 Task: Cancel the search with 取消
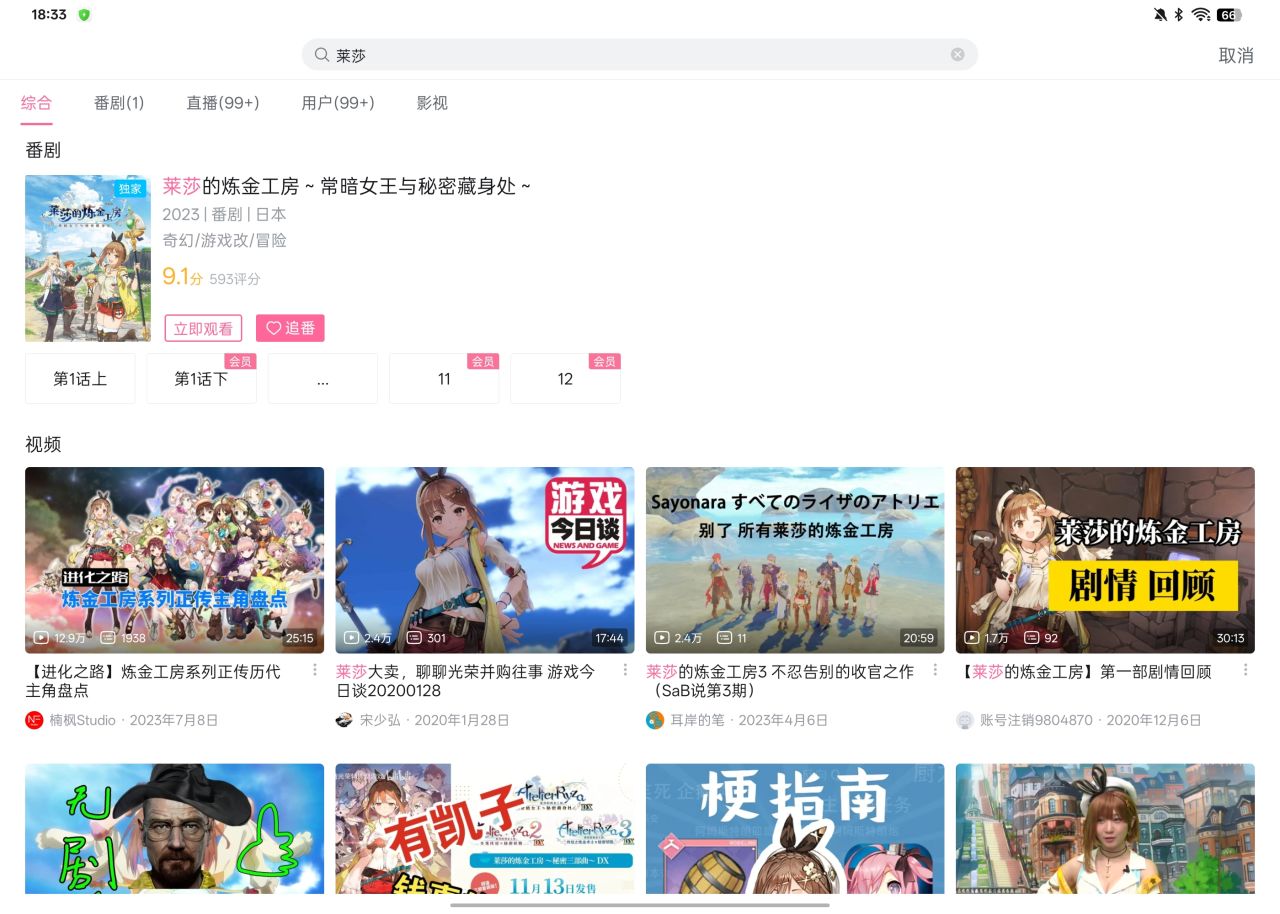(1236, 56)
